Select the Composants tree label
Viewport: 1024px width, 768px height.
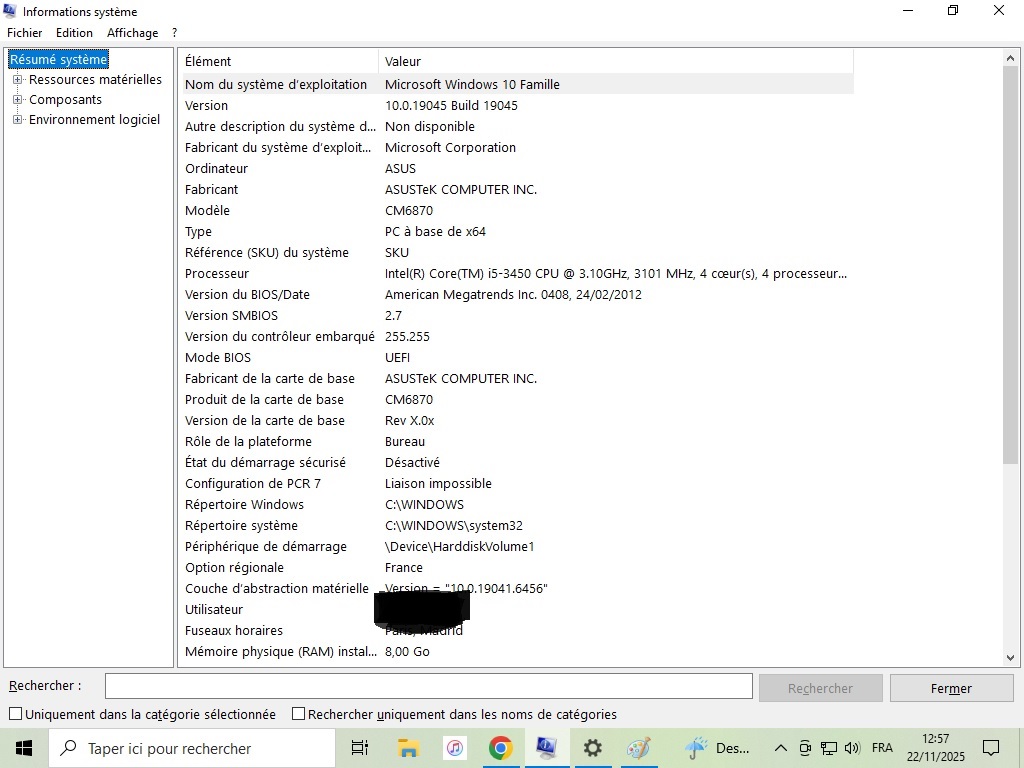65,100
